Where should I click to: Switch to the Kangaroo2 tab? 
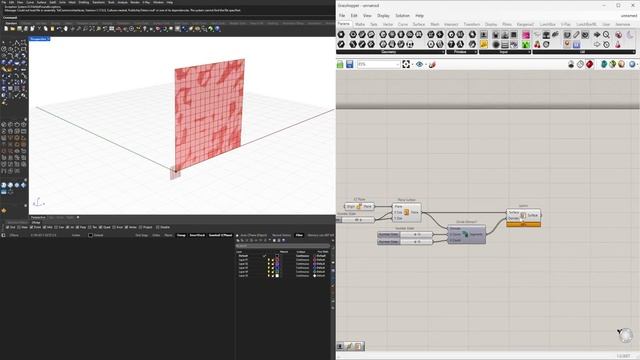(525, 24)
